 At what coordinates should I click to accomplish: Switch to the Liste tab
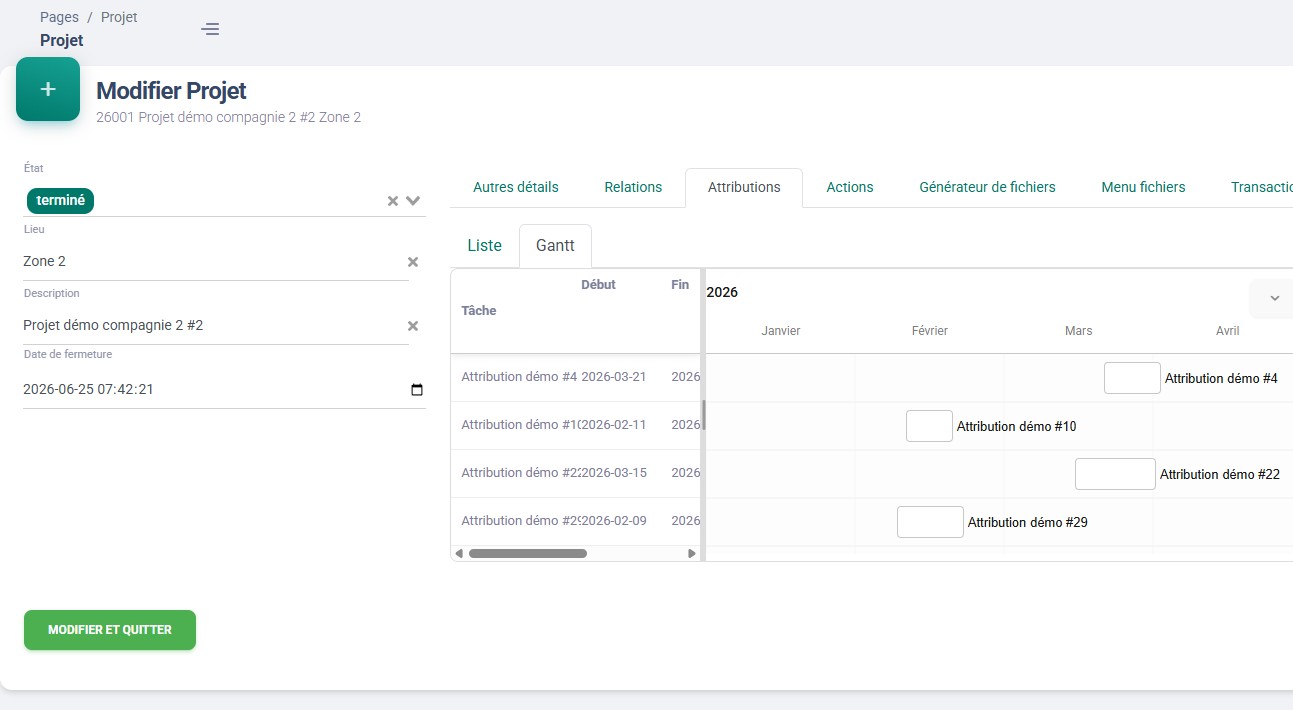(484, 245)
